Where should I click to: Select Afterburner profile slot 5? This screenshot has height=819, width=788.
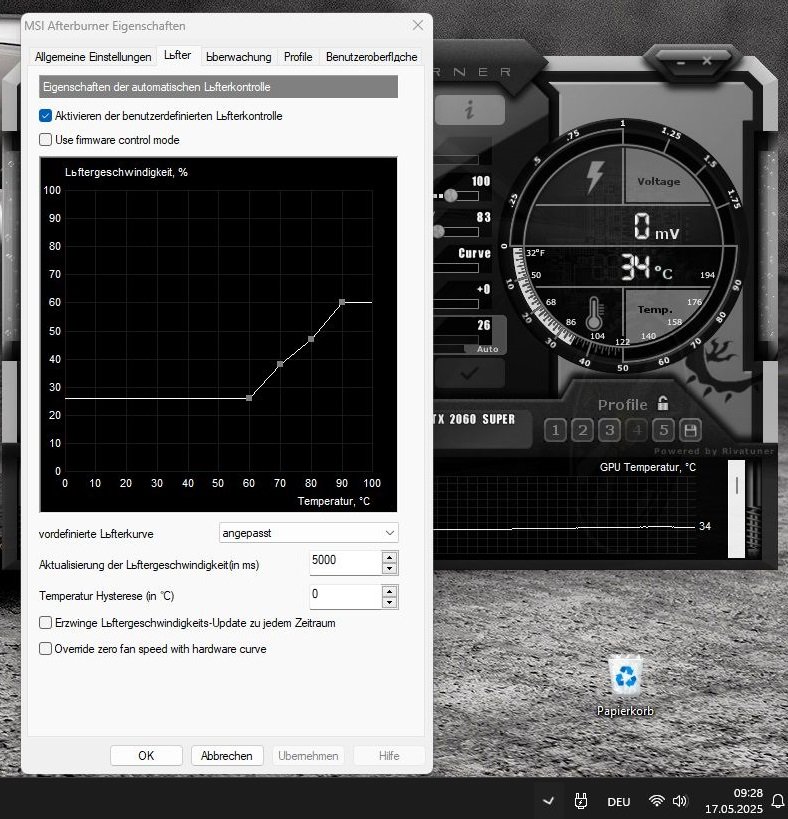tap(664, 430)
